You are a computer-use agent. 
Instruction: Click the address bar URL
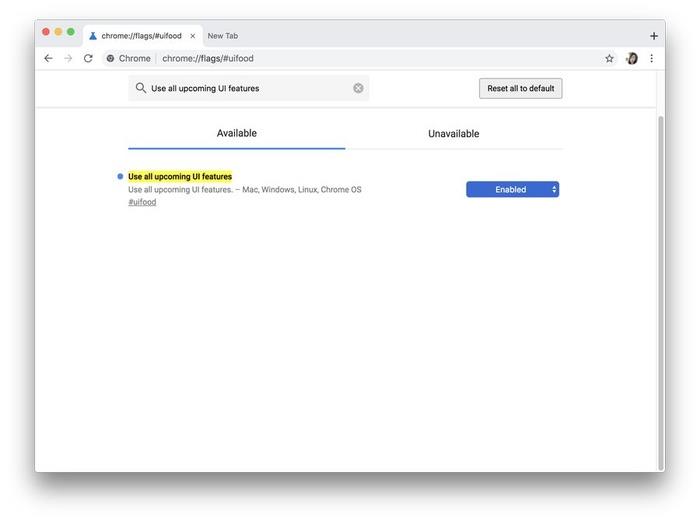(208, 59)
